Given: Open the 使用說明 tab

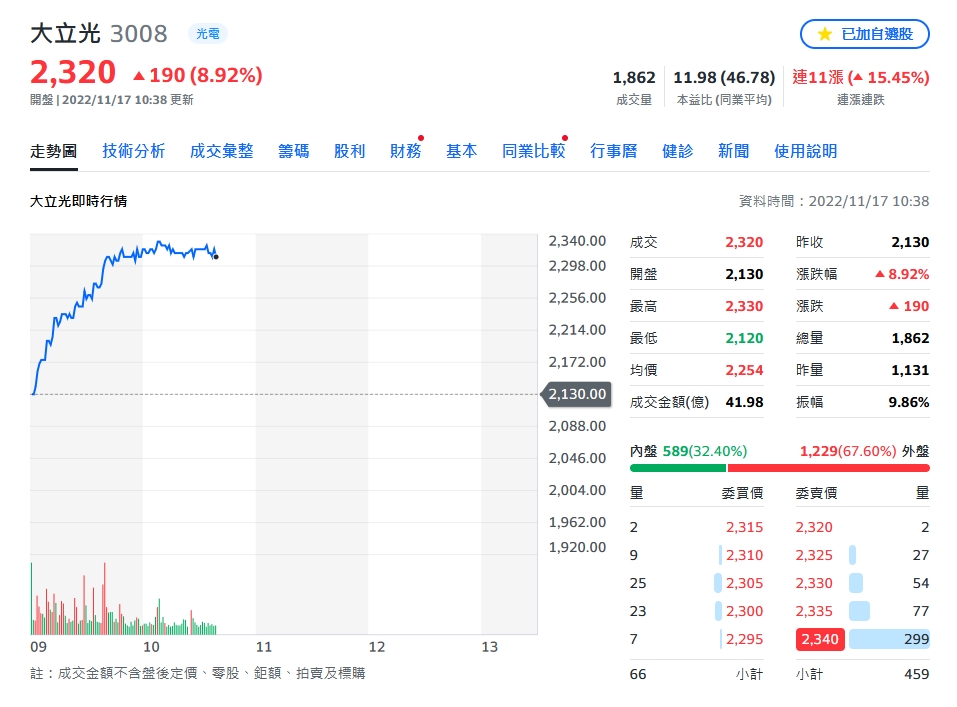Looking at the screenshot, I should coord(806,151).
